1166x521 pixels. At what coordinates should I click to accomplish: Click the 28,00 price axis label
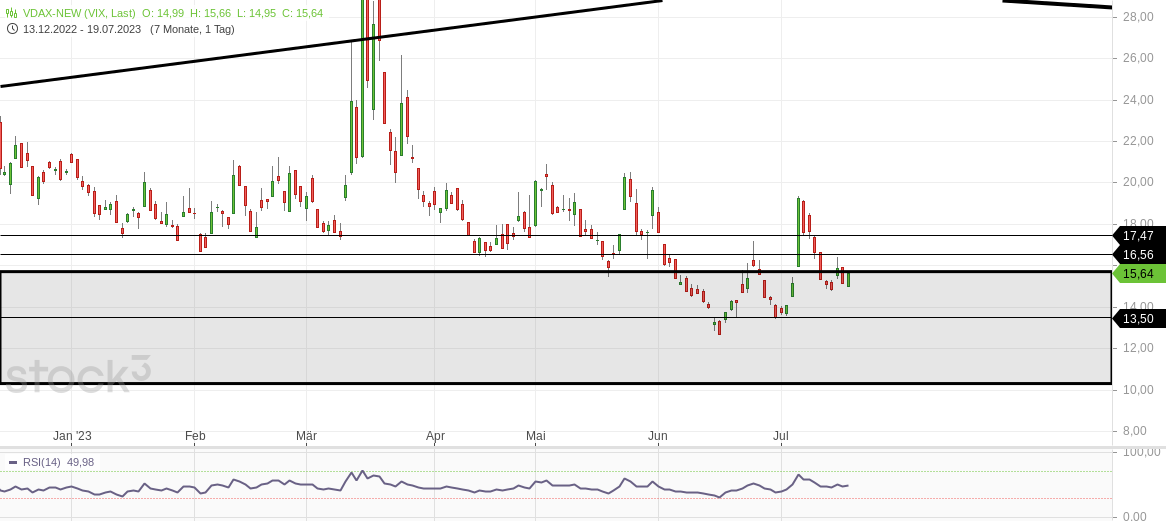click(1138, 16)
